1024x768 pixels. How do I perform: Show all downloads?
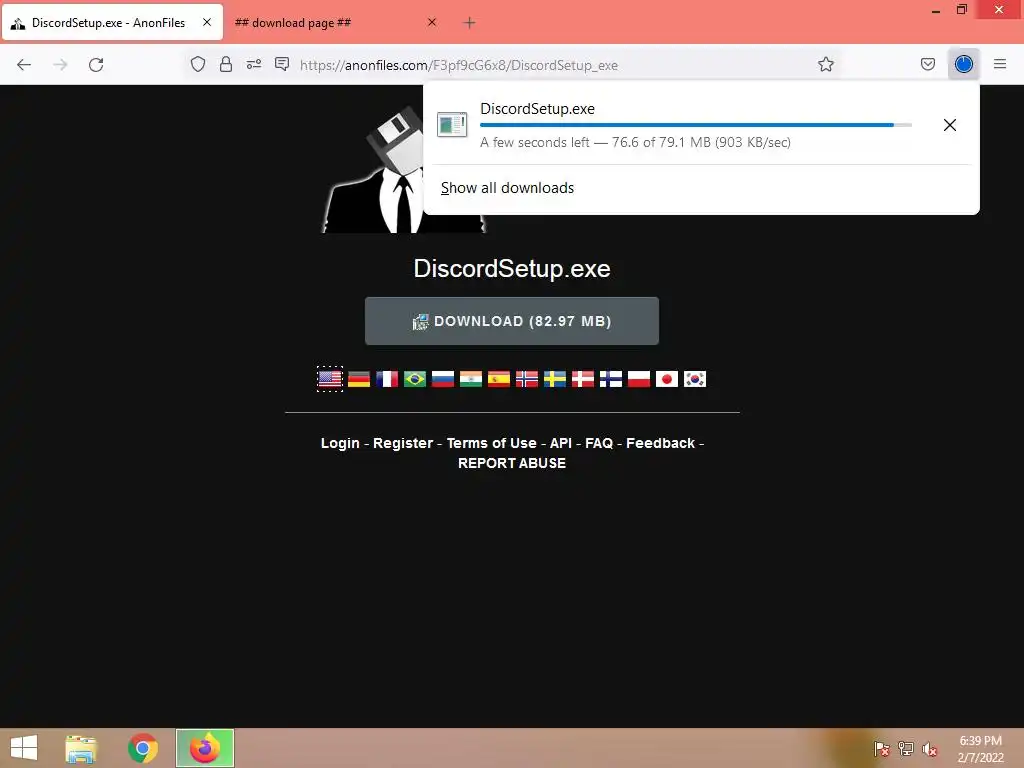507,188
